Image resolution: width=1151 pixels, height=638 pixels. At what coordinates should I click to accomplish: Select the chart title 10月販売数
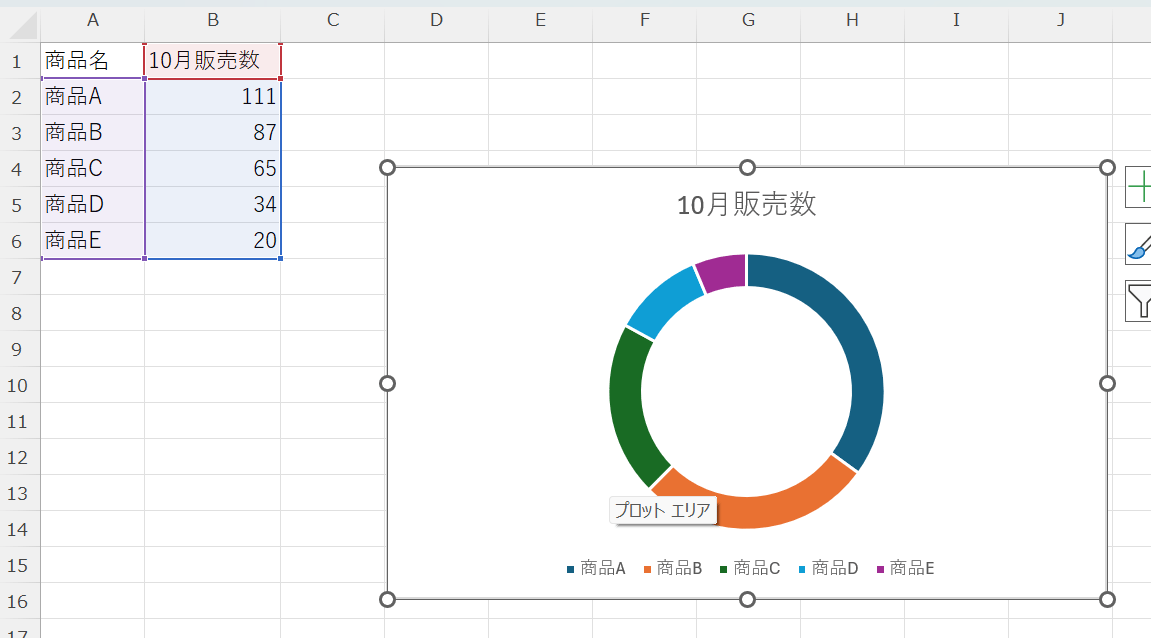click(746, 204)
